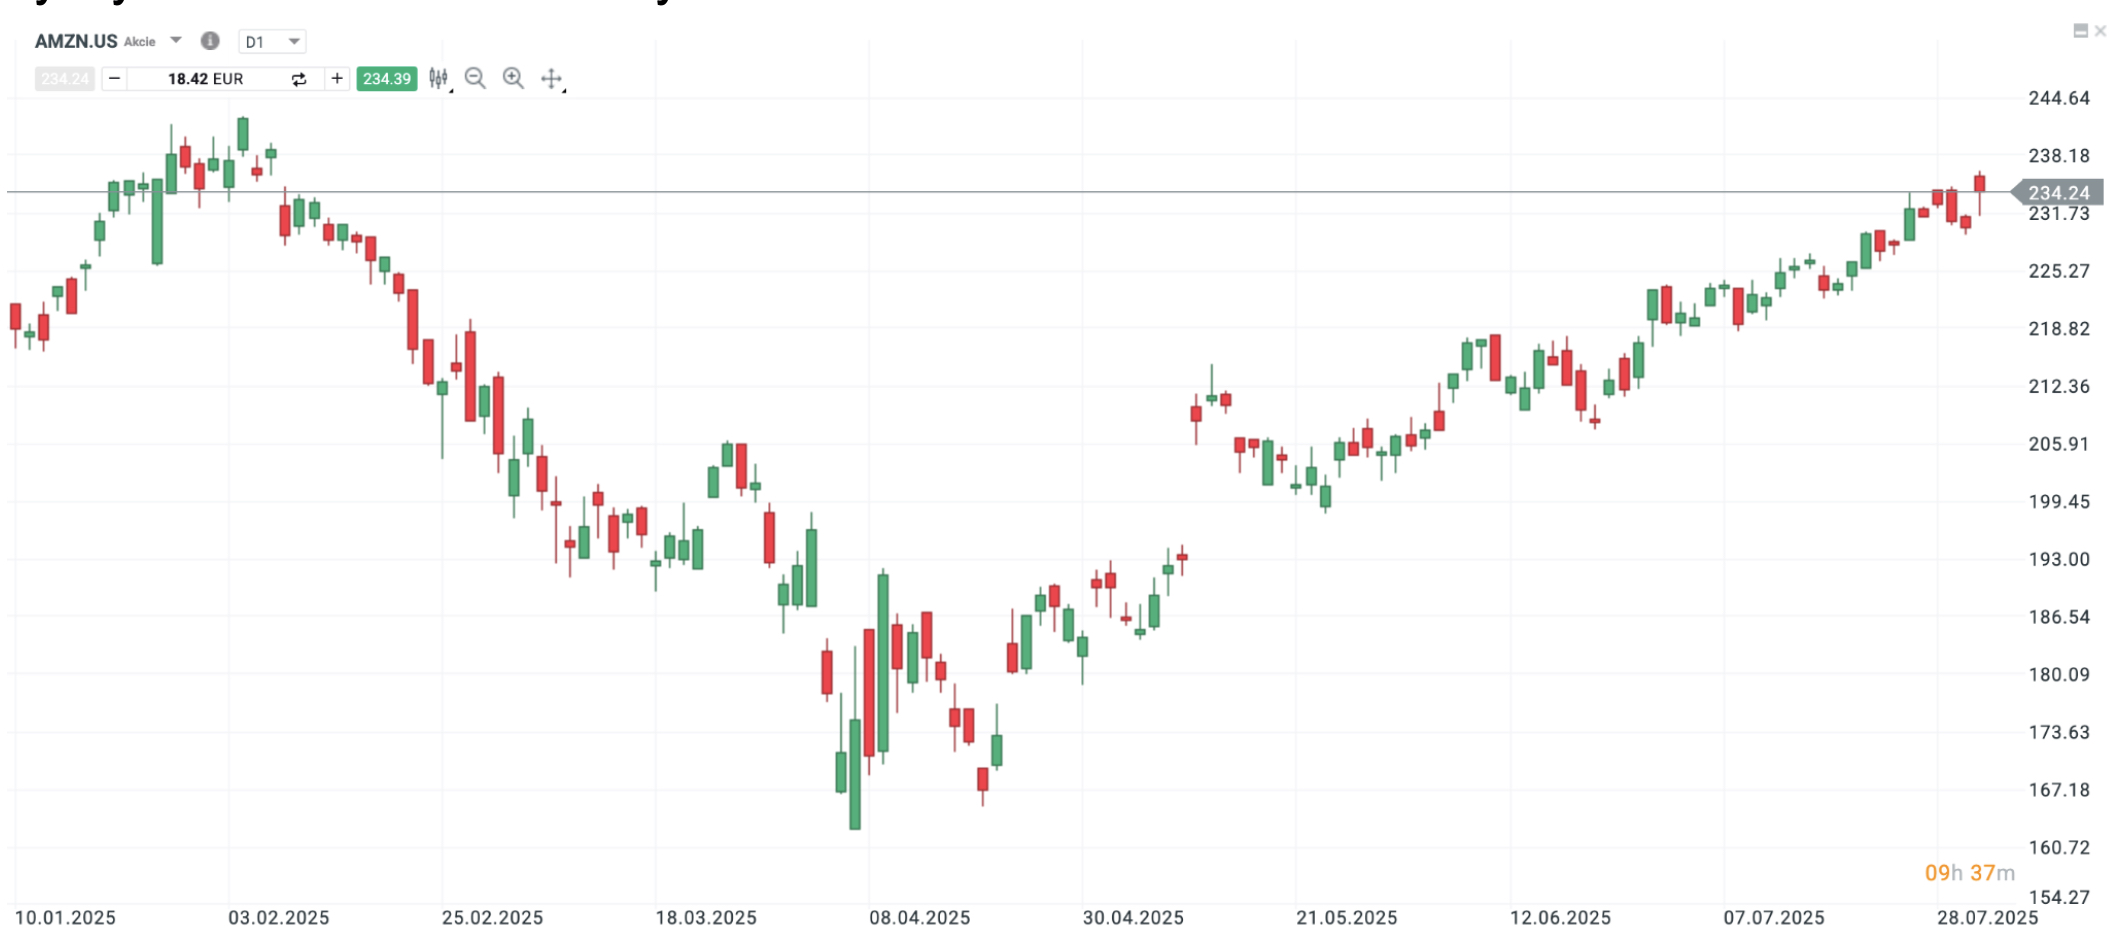Increase trade volume with plus button
Screen dimensions: 2116x950
(x=337, y=79)
